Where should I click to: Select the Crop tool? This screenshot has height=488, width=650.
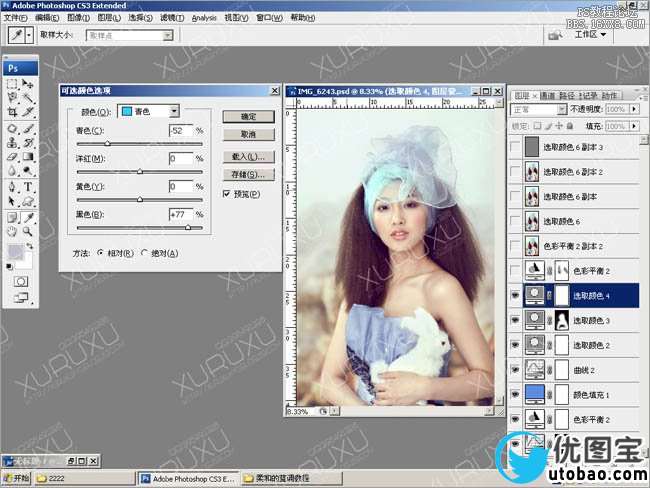pyautogui.click(x=12, y=112)
